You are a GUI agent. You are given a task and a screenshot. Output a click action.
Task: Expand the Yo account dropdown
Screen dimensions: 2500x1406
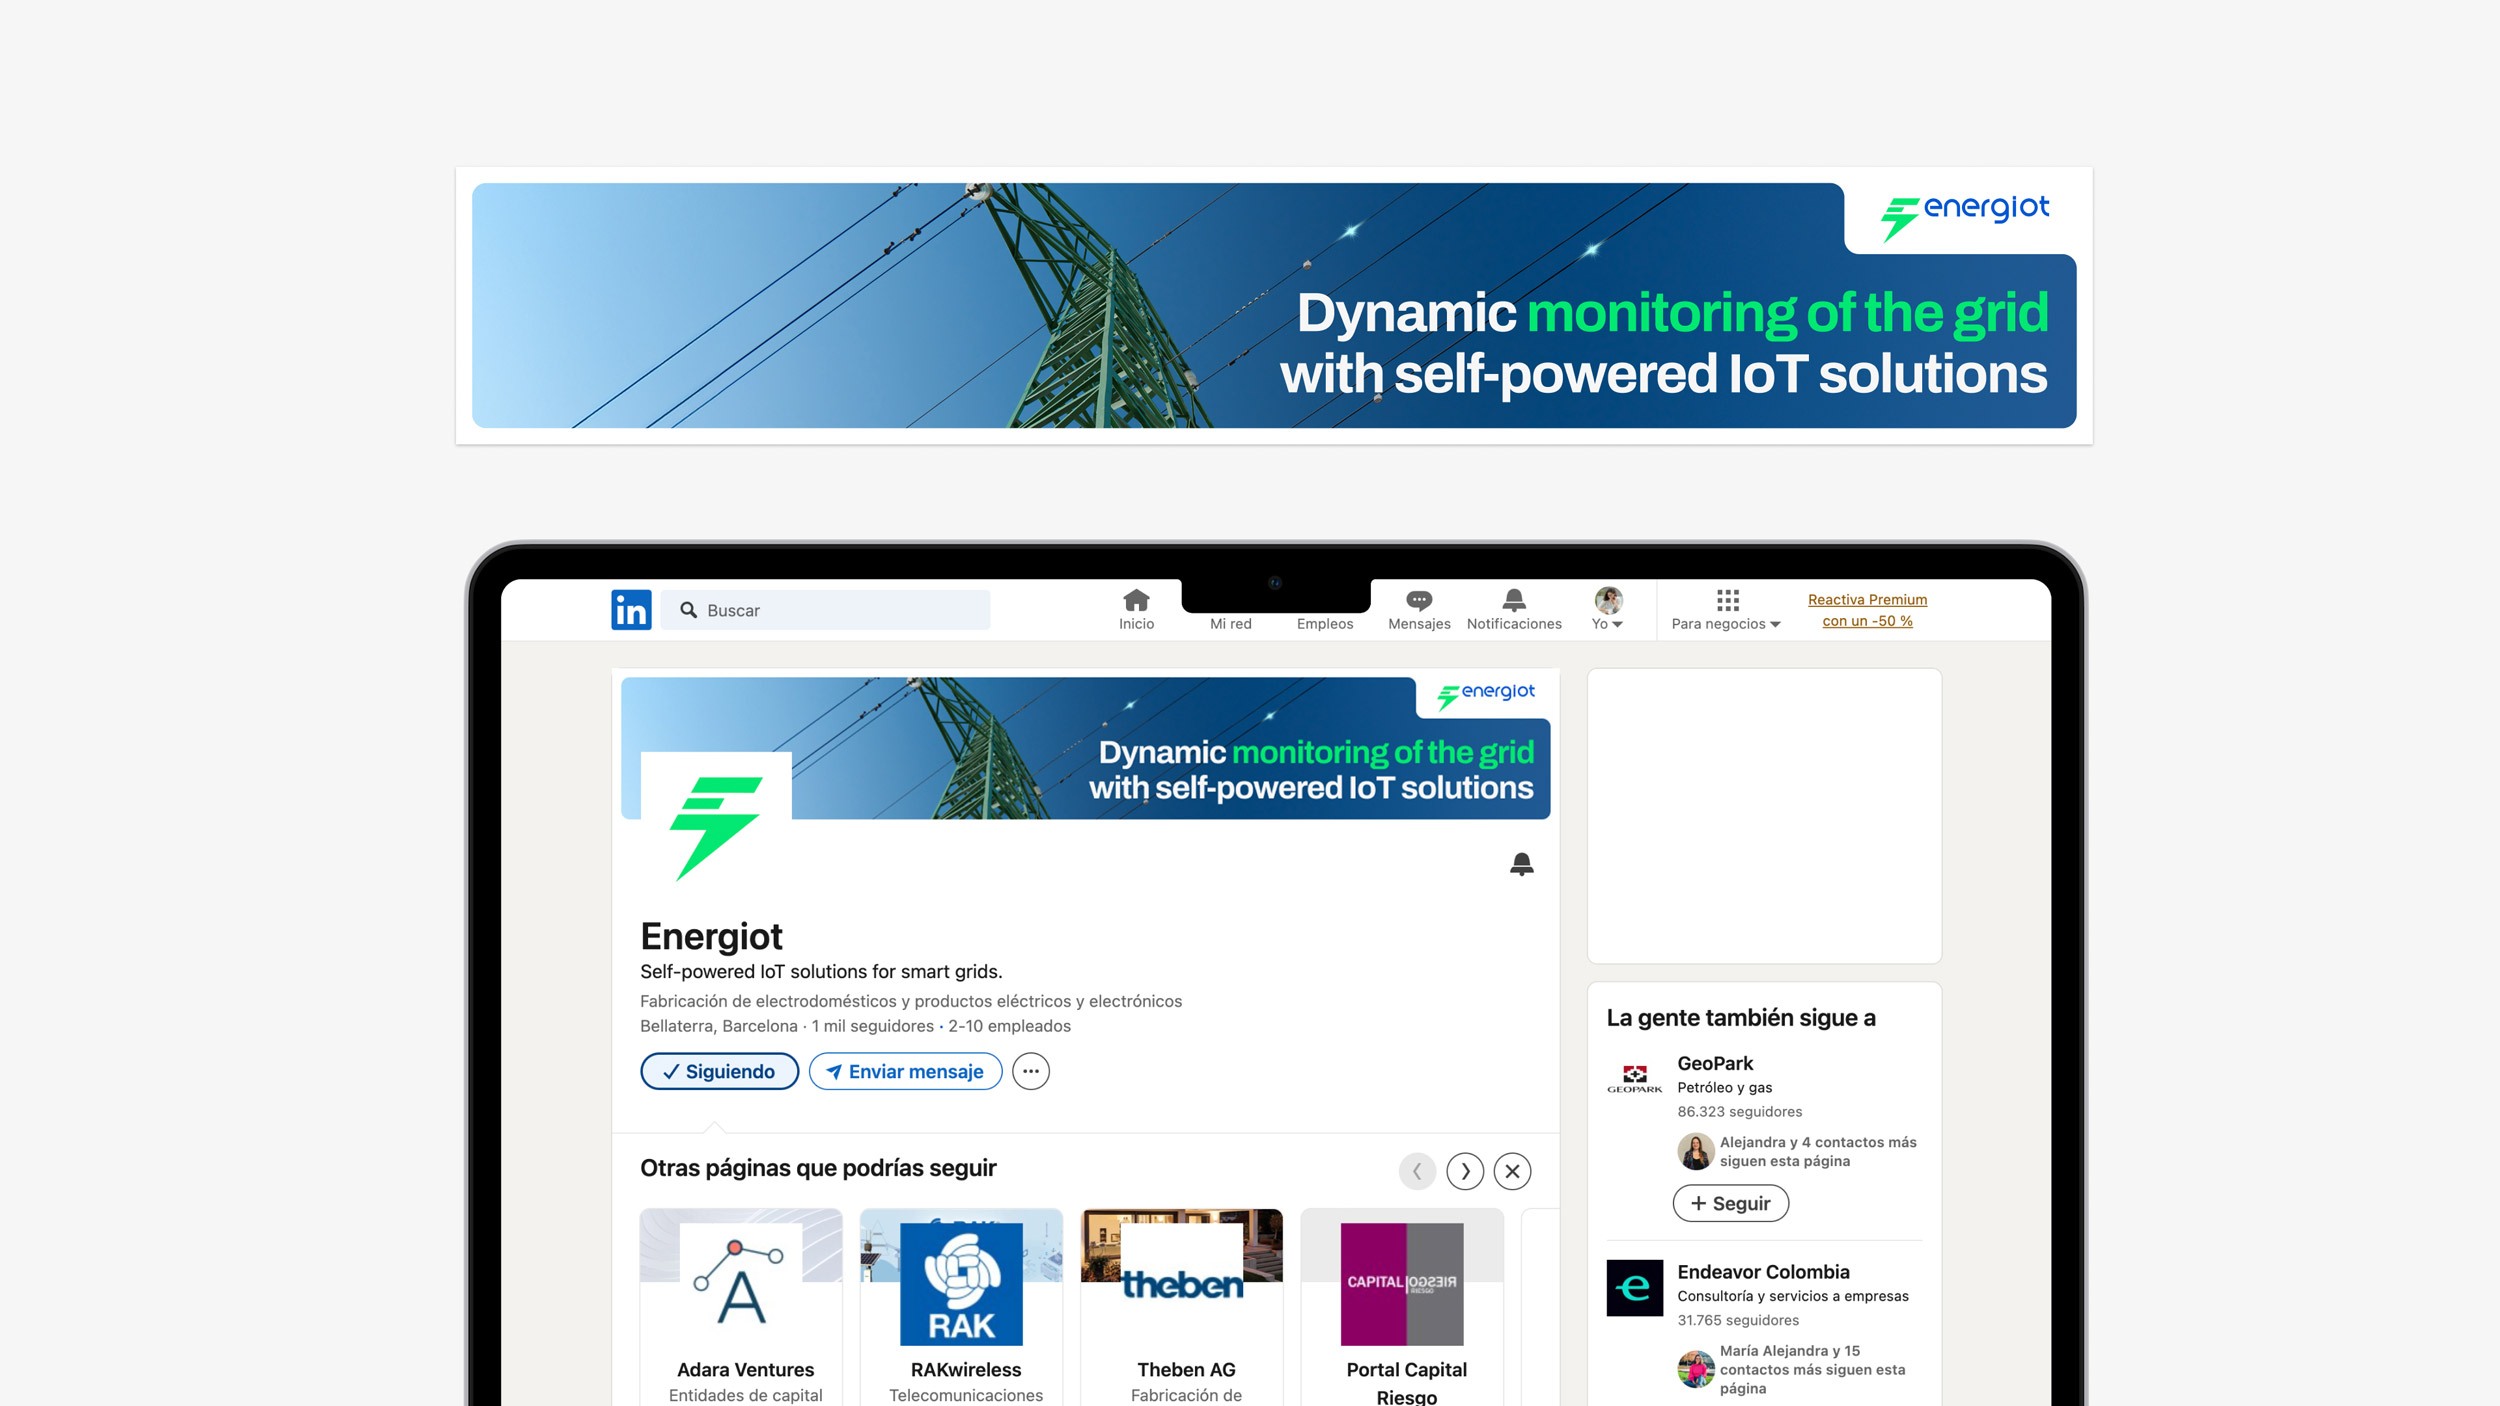click(x=1607, y=624)
